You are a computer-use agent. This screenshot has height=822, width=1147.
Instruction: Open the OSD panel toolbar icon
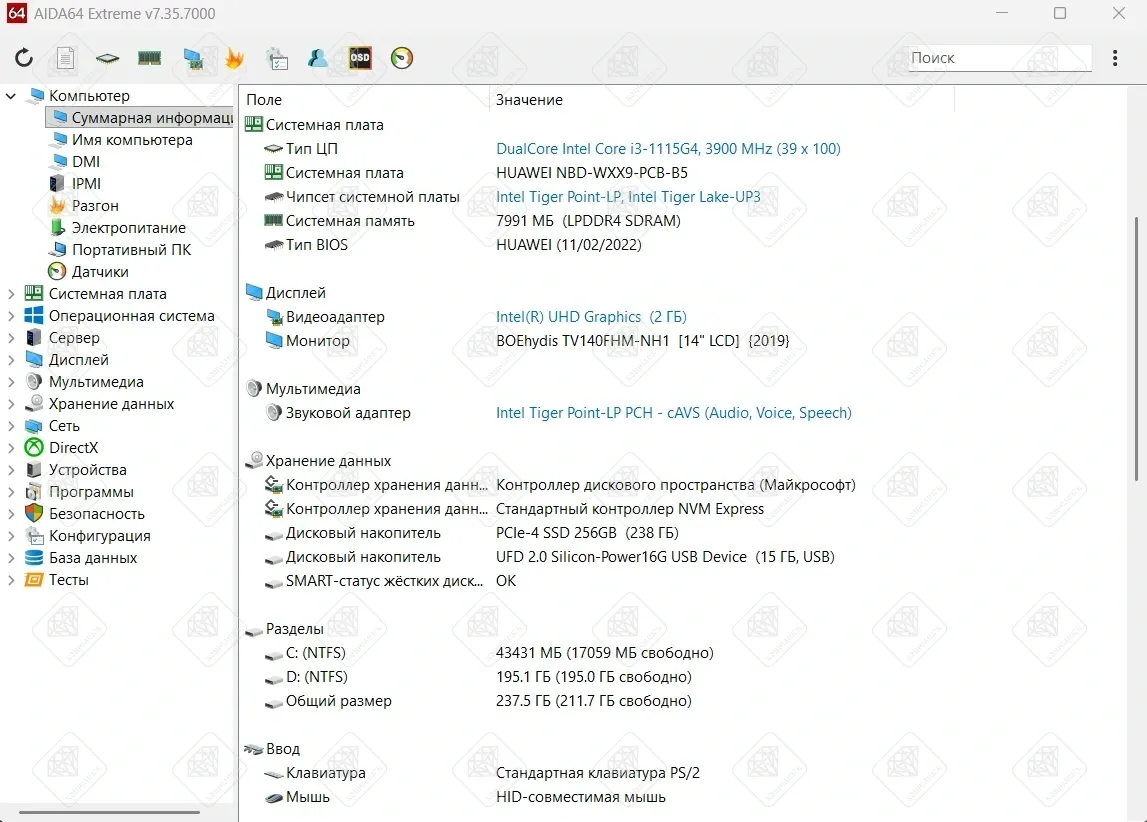360,58
